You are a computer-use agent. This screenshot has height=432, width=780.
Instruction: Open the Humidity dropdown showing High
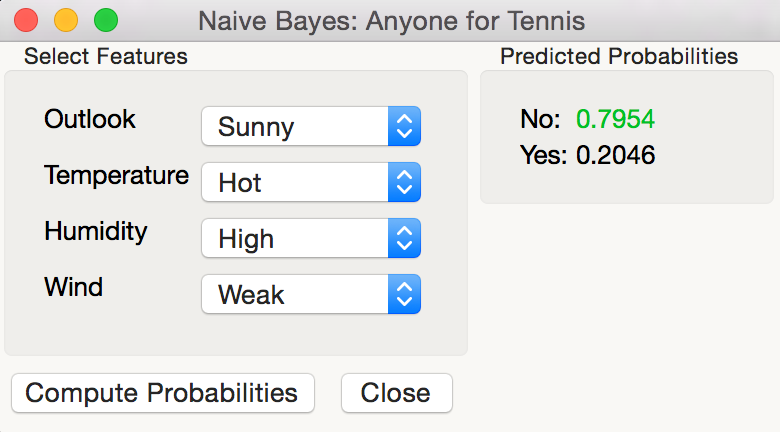click(x=295, y=239)
